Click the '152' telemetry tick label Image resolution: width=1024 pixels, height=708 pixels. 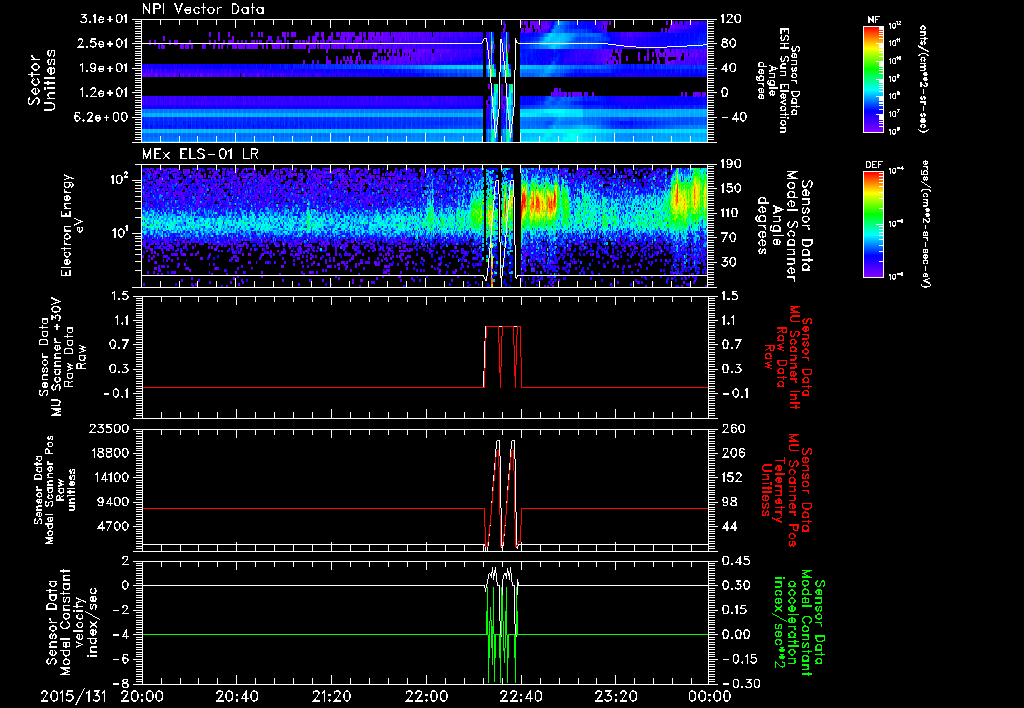(x=731, y=477)
